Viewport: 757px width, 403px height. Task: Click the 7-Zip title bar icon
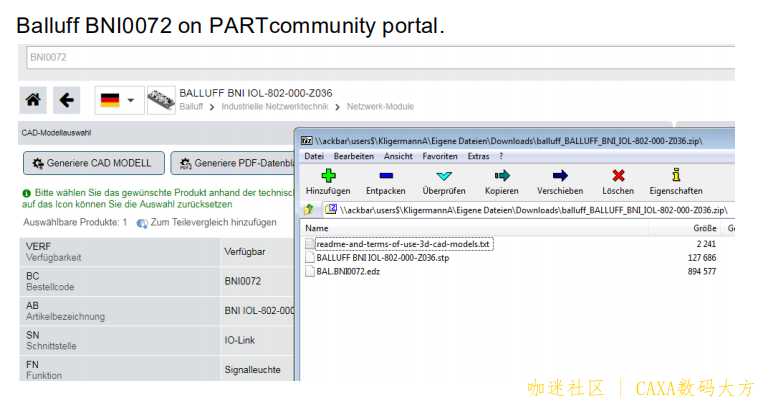307,141
